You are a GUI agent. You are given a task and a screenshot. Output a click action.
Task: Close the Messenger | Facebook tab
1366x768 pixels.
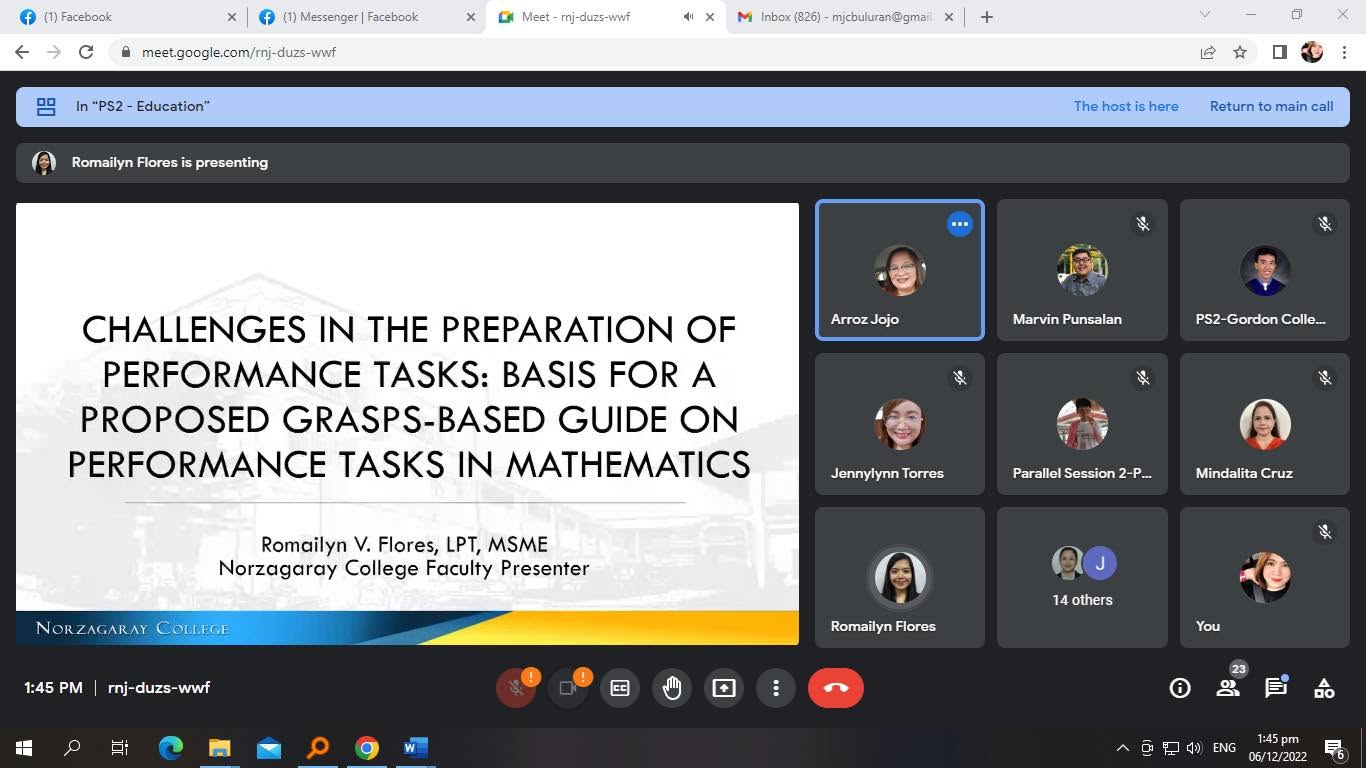(x=471, y=17)
